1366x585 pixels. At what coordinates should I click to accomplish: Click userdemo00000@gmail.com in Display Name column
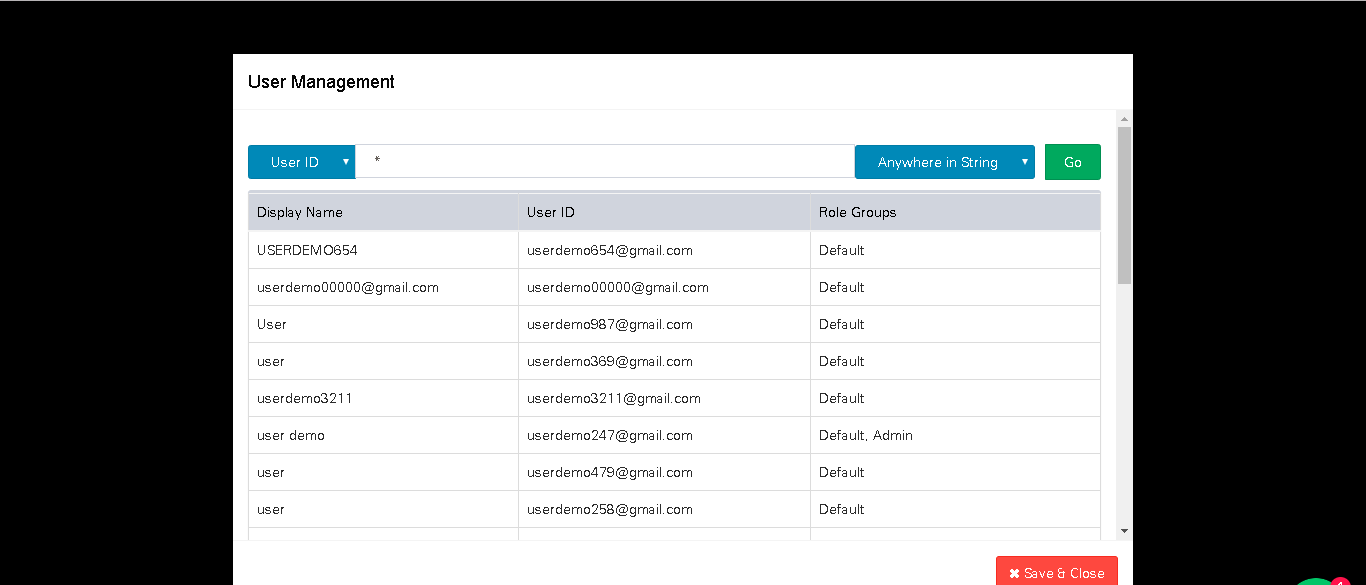click(384, 287)
